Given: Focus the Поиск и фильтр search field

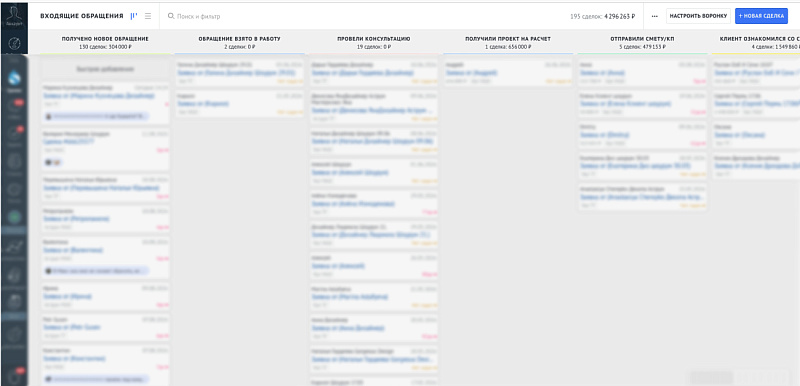Looking at the screenshot, I should click(199, 16).
